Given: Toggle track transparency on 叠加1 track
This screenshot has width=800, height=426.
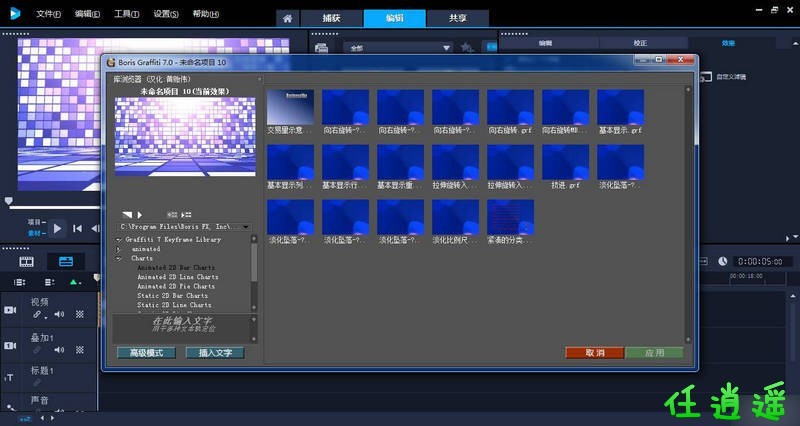Looking at the screenshot, I should 80,350.
